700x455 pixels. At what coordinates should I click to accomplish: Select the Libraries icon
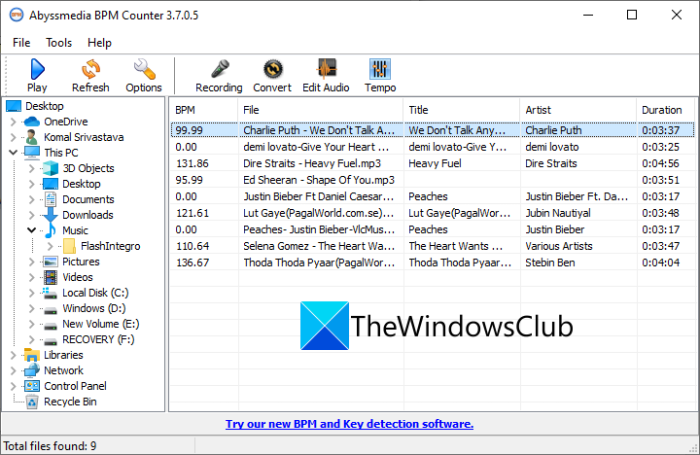point(32,355)
